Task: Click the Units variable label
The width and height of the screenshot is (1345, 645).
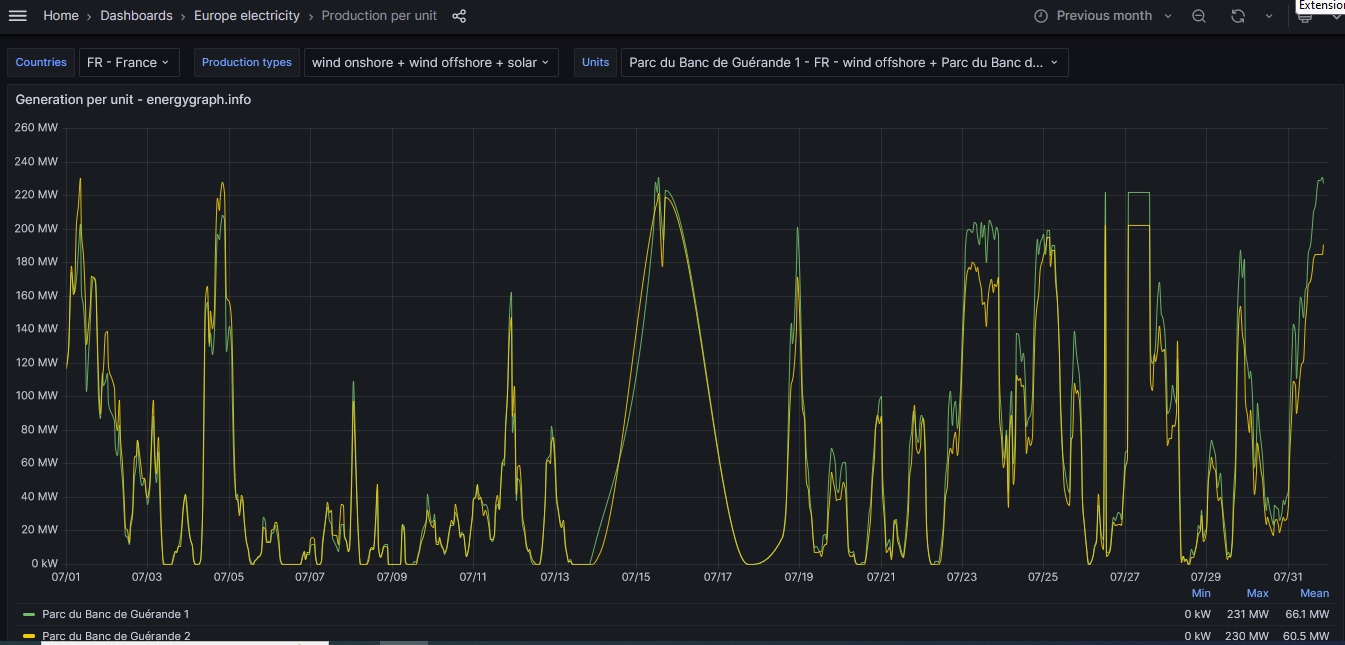Action: 595,62
